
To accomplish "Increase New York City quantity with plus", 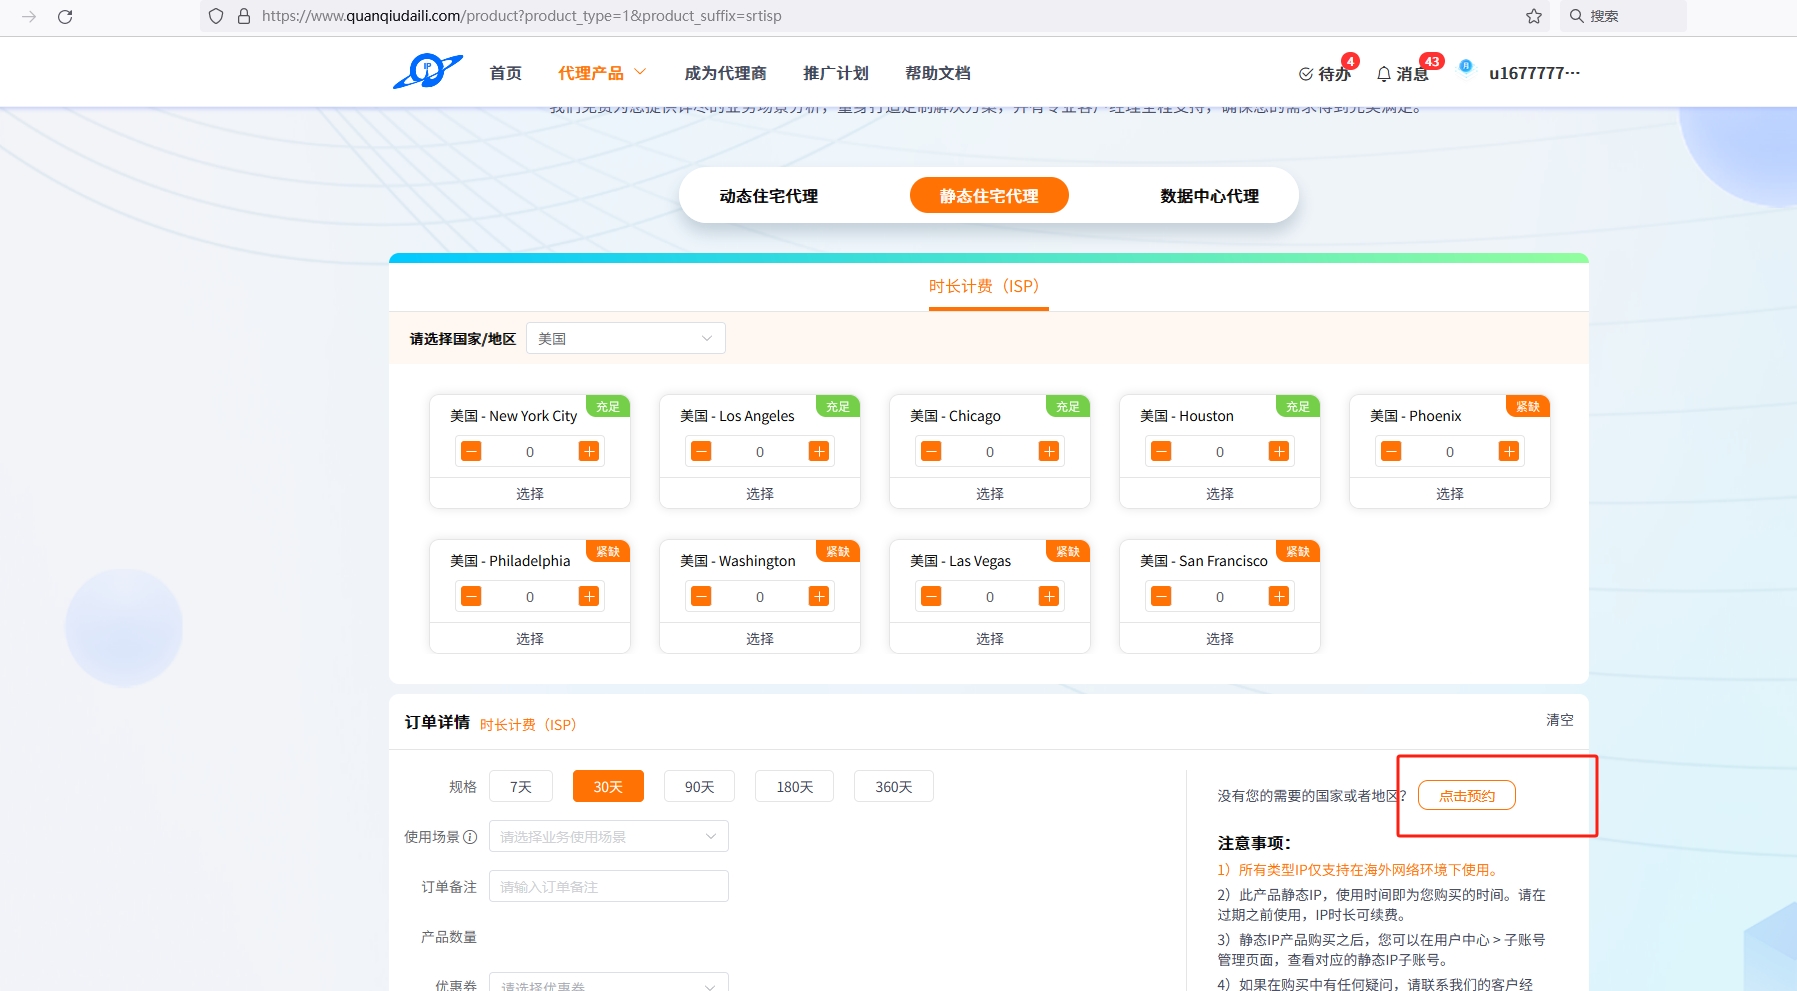I will point(589,452).
